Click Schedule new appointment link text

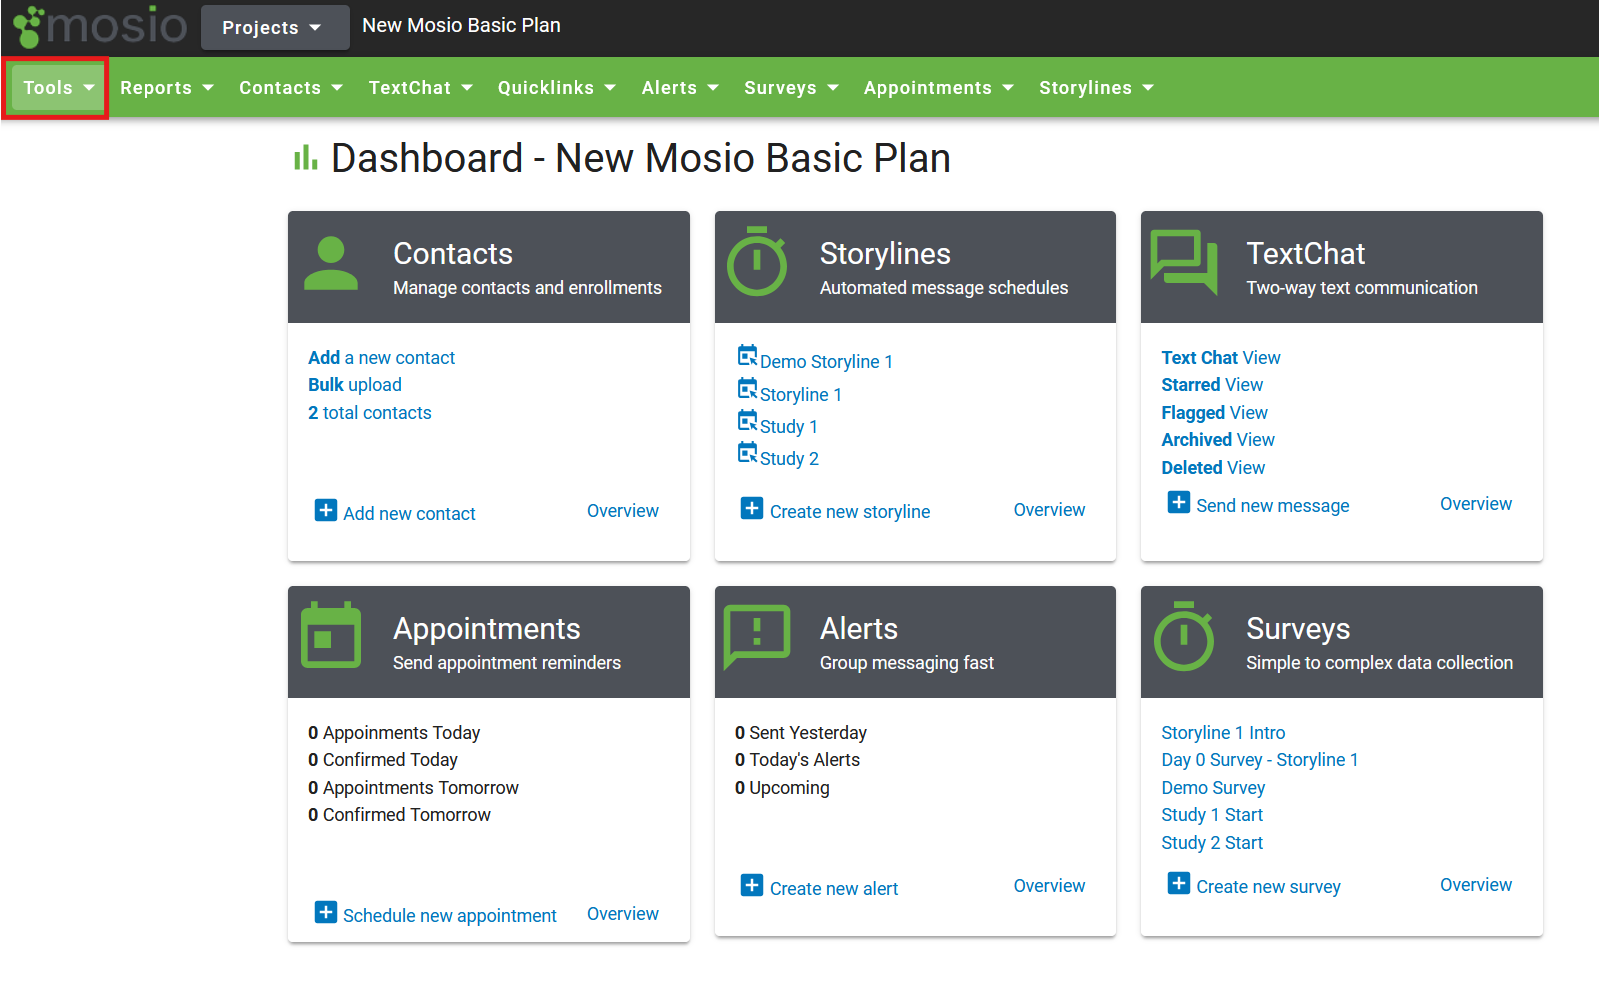click(450, 916)
